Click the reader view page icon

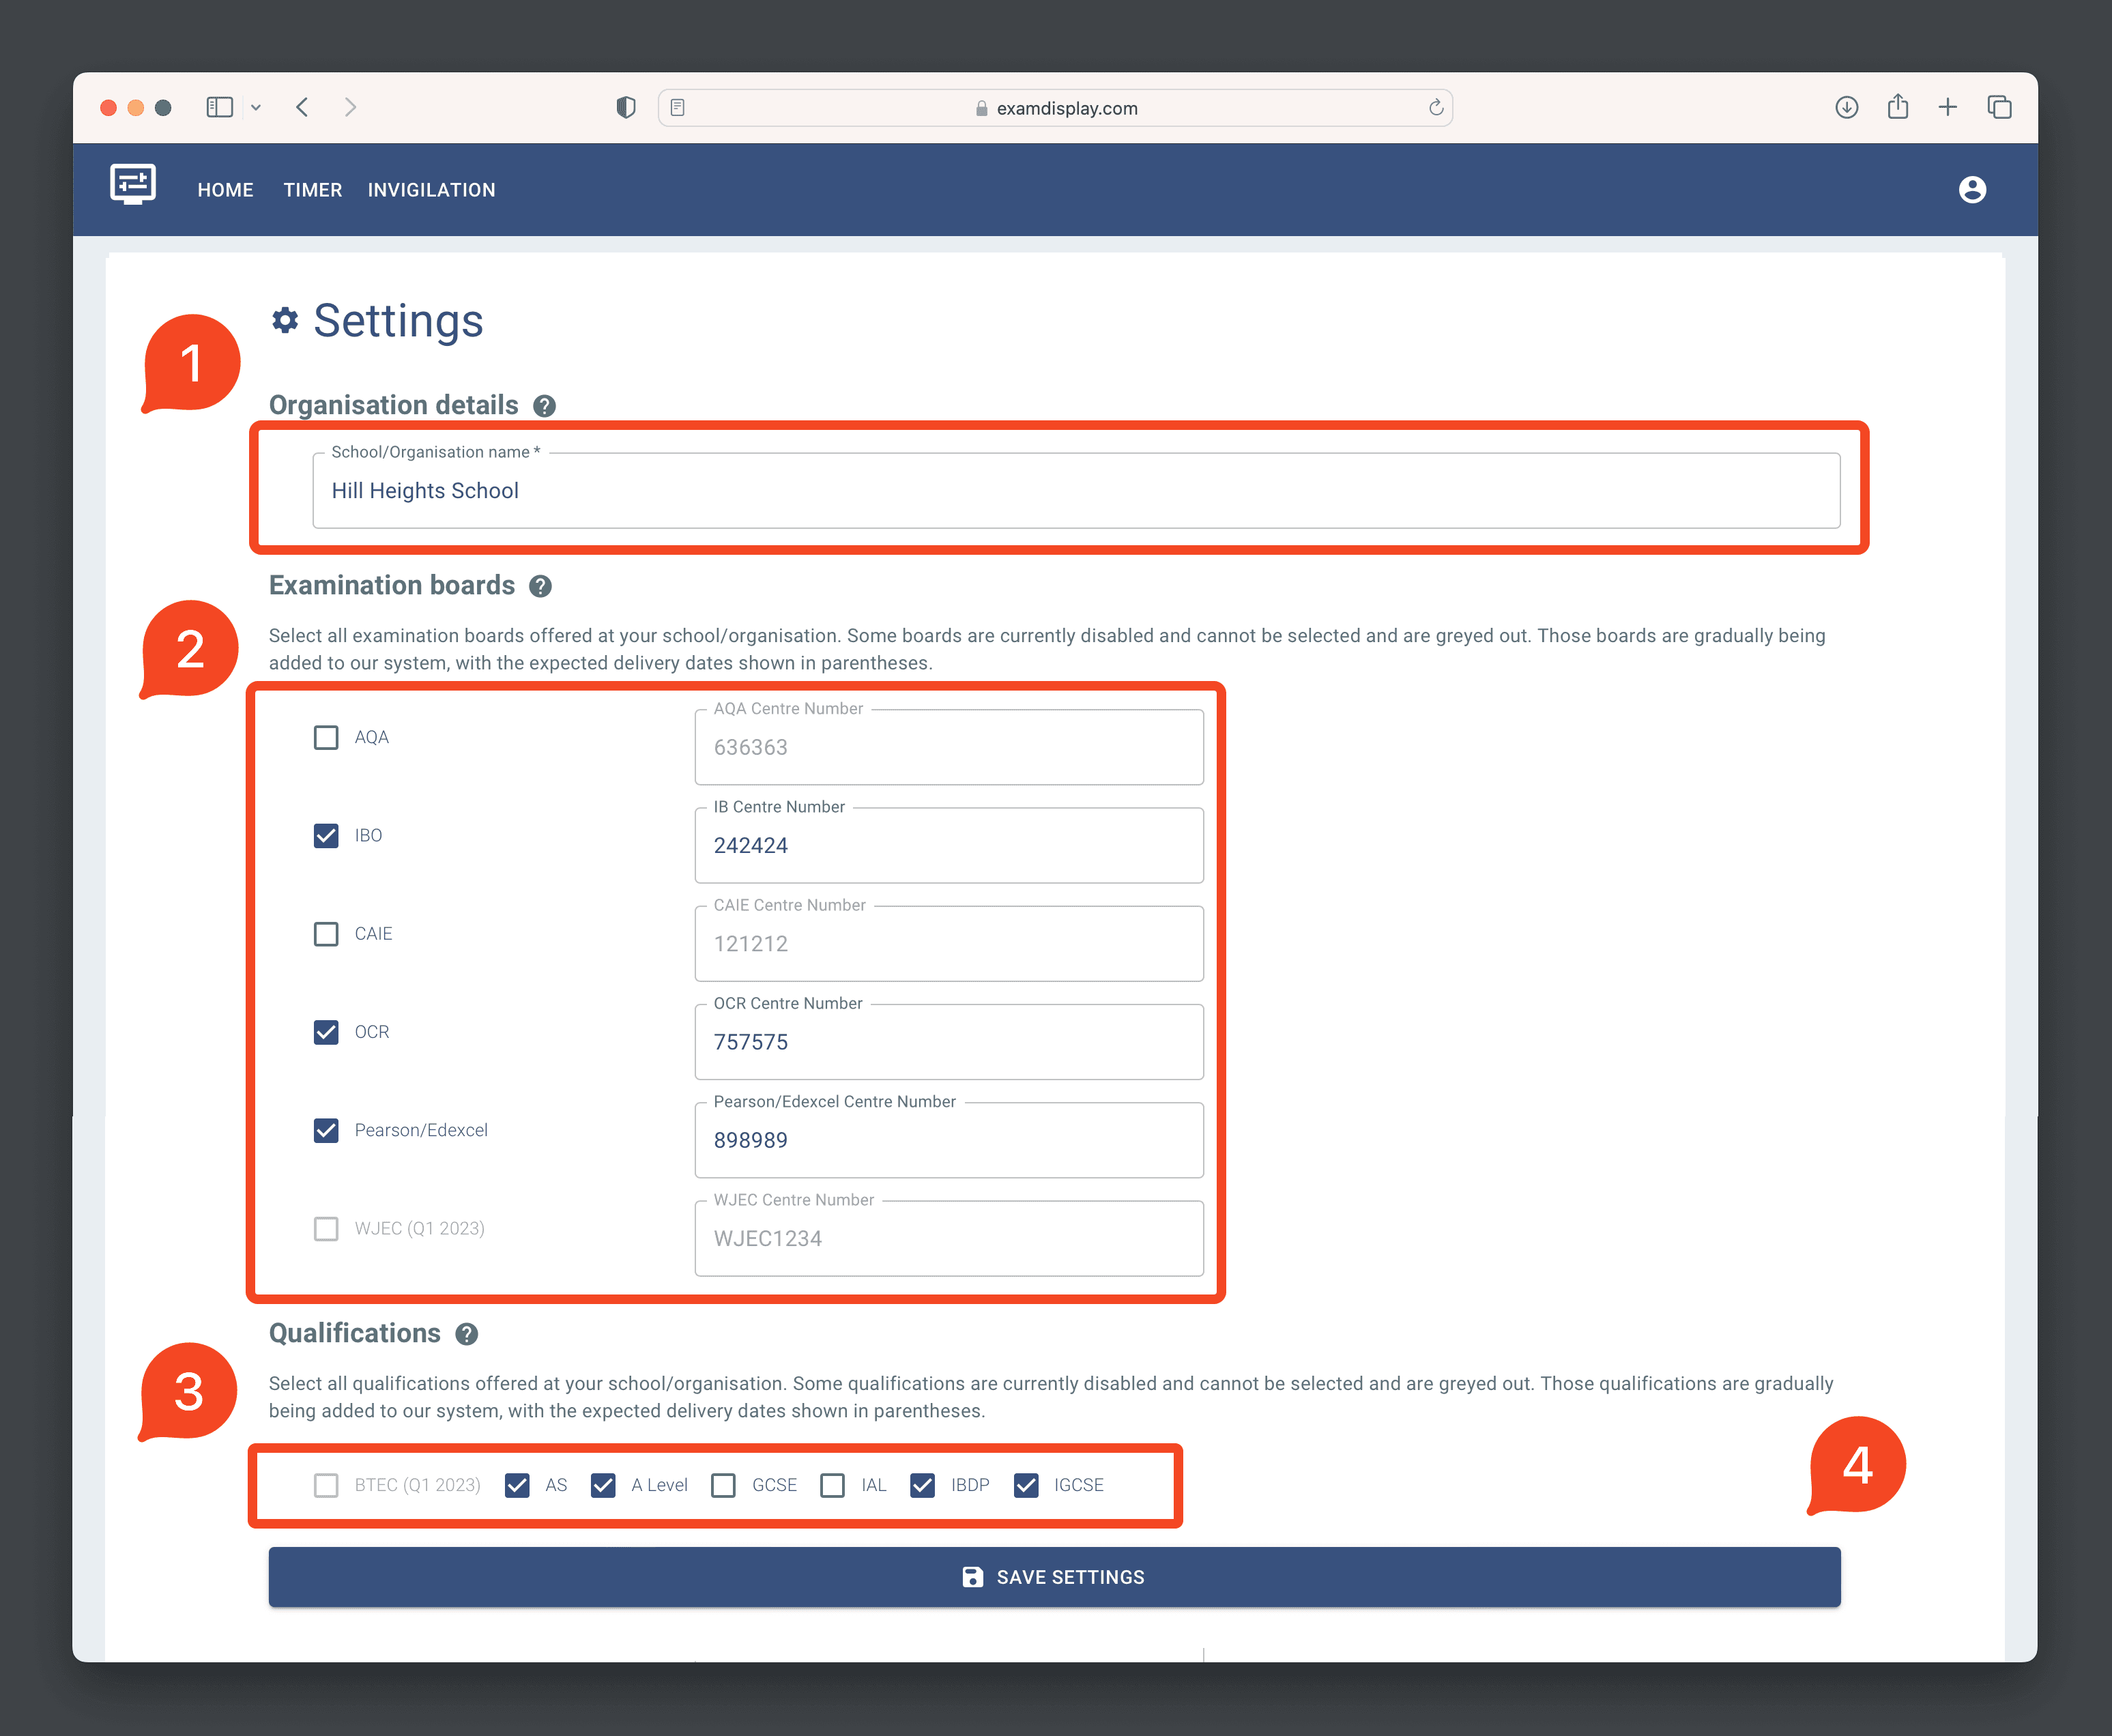pyautogui.click(x=678, y=107)
